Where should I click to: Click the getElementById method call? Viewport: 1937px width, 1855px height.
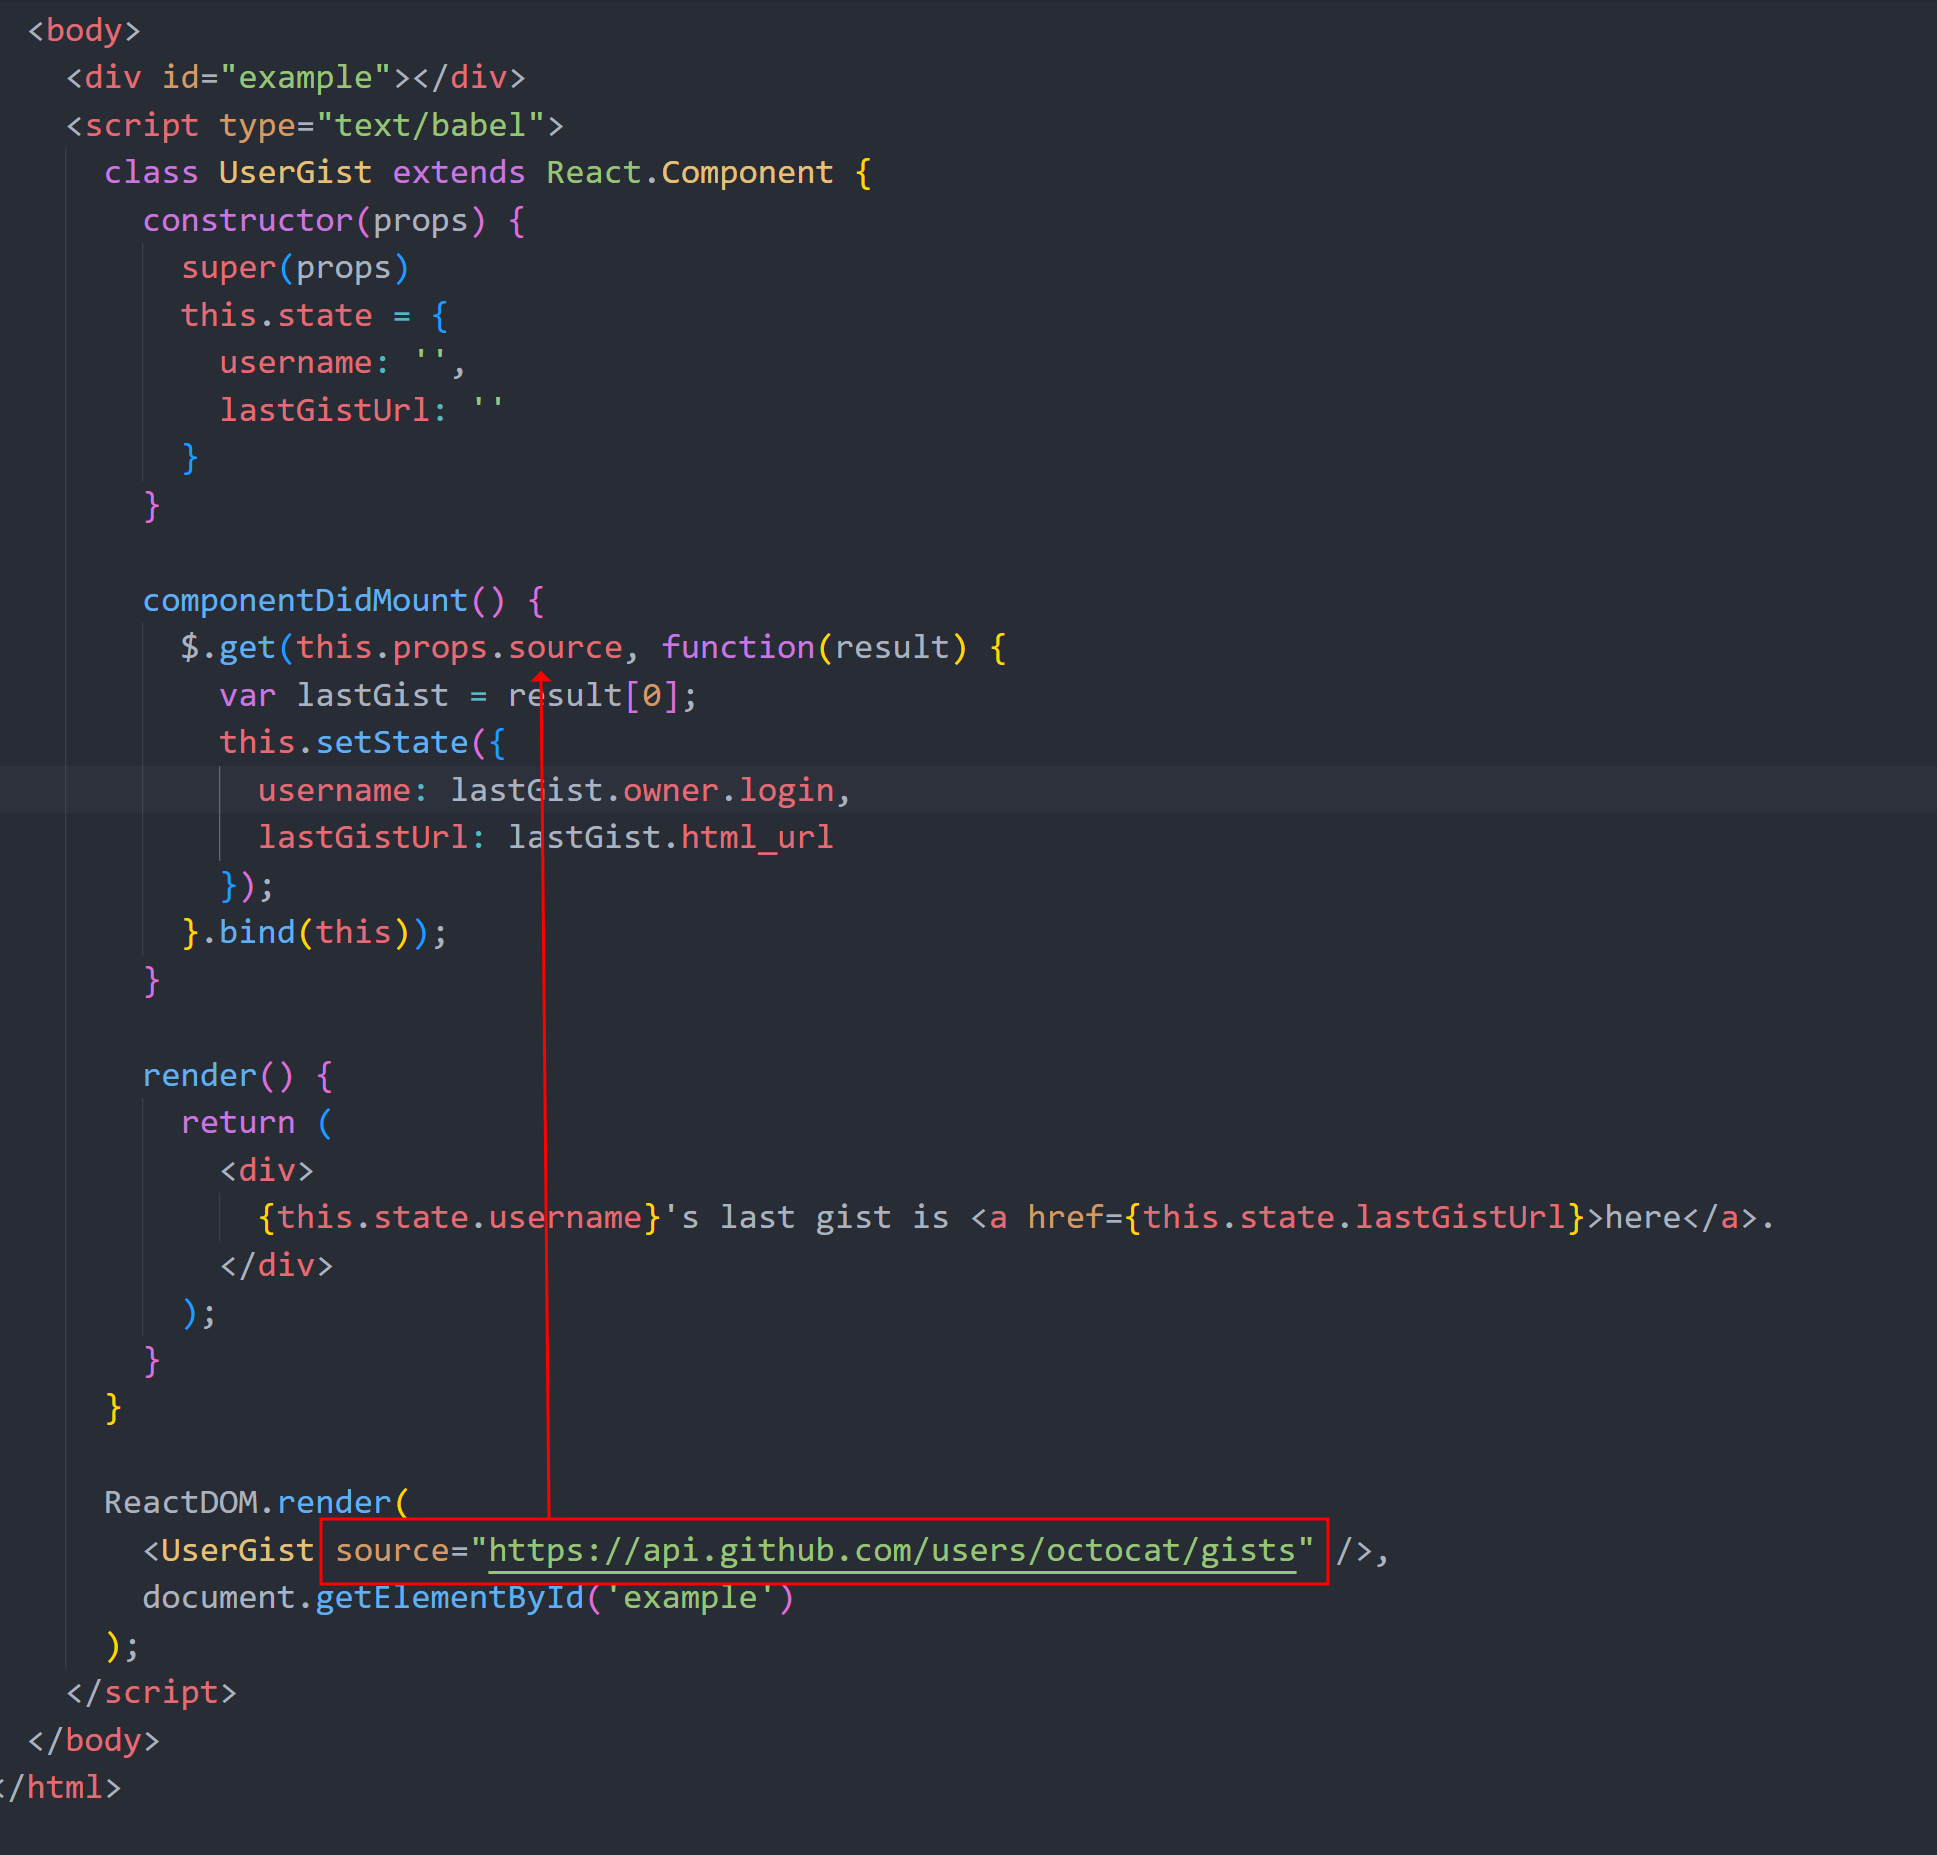click(449, 1597)
